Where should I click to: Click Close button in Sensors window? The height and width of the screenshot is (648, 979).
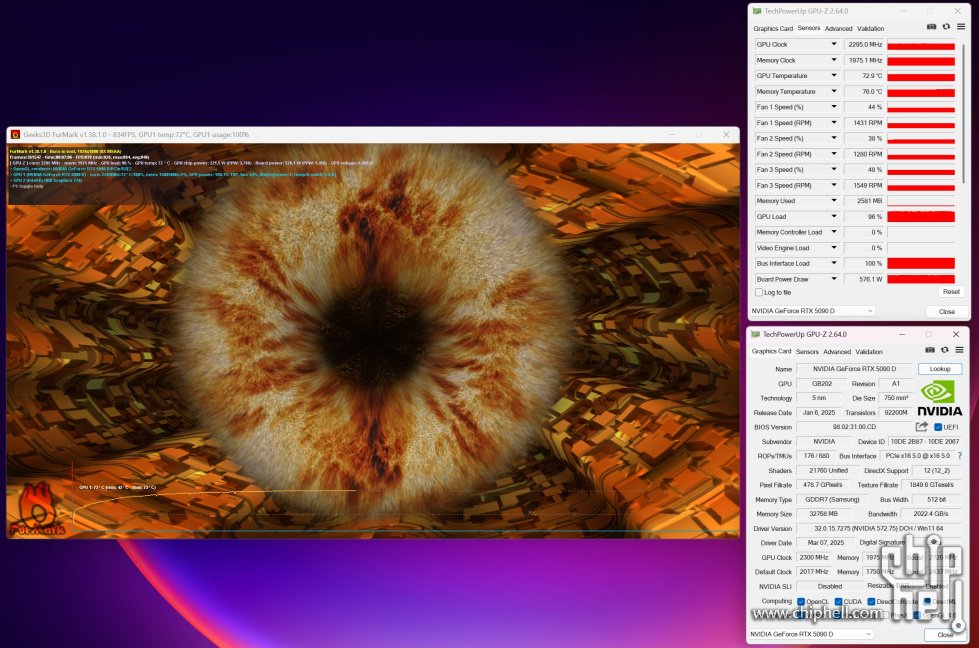pos(947,311)
